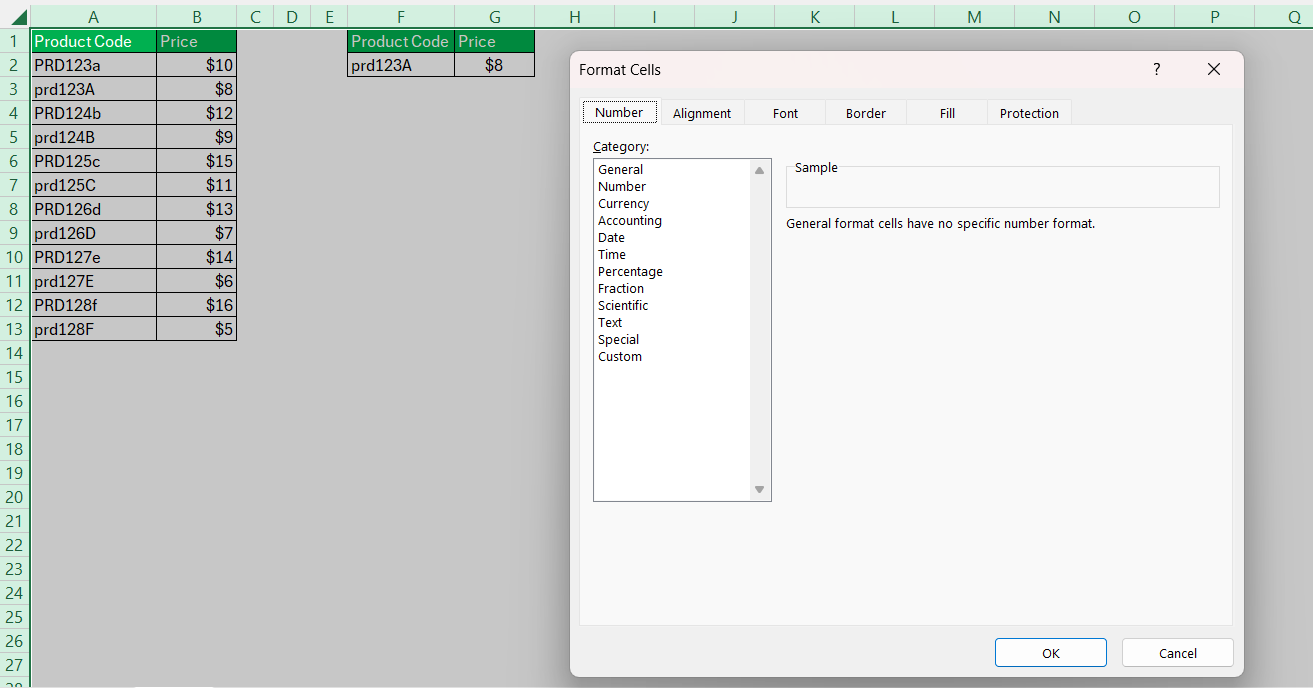
Task: Select column G header
Action: (x=494, y=17)
